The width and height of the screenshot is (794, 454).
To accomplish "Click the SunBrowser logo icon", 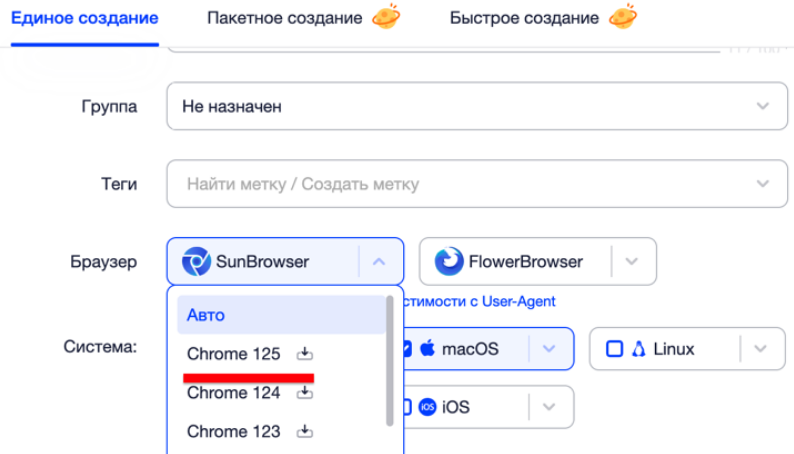I will [196, 262].
